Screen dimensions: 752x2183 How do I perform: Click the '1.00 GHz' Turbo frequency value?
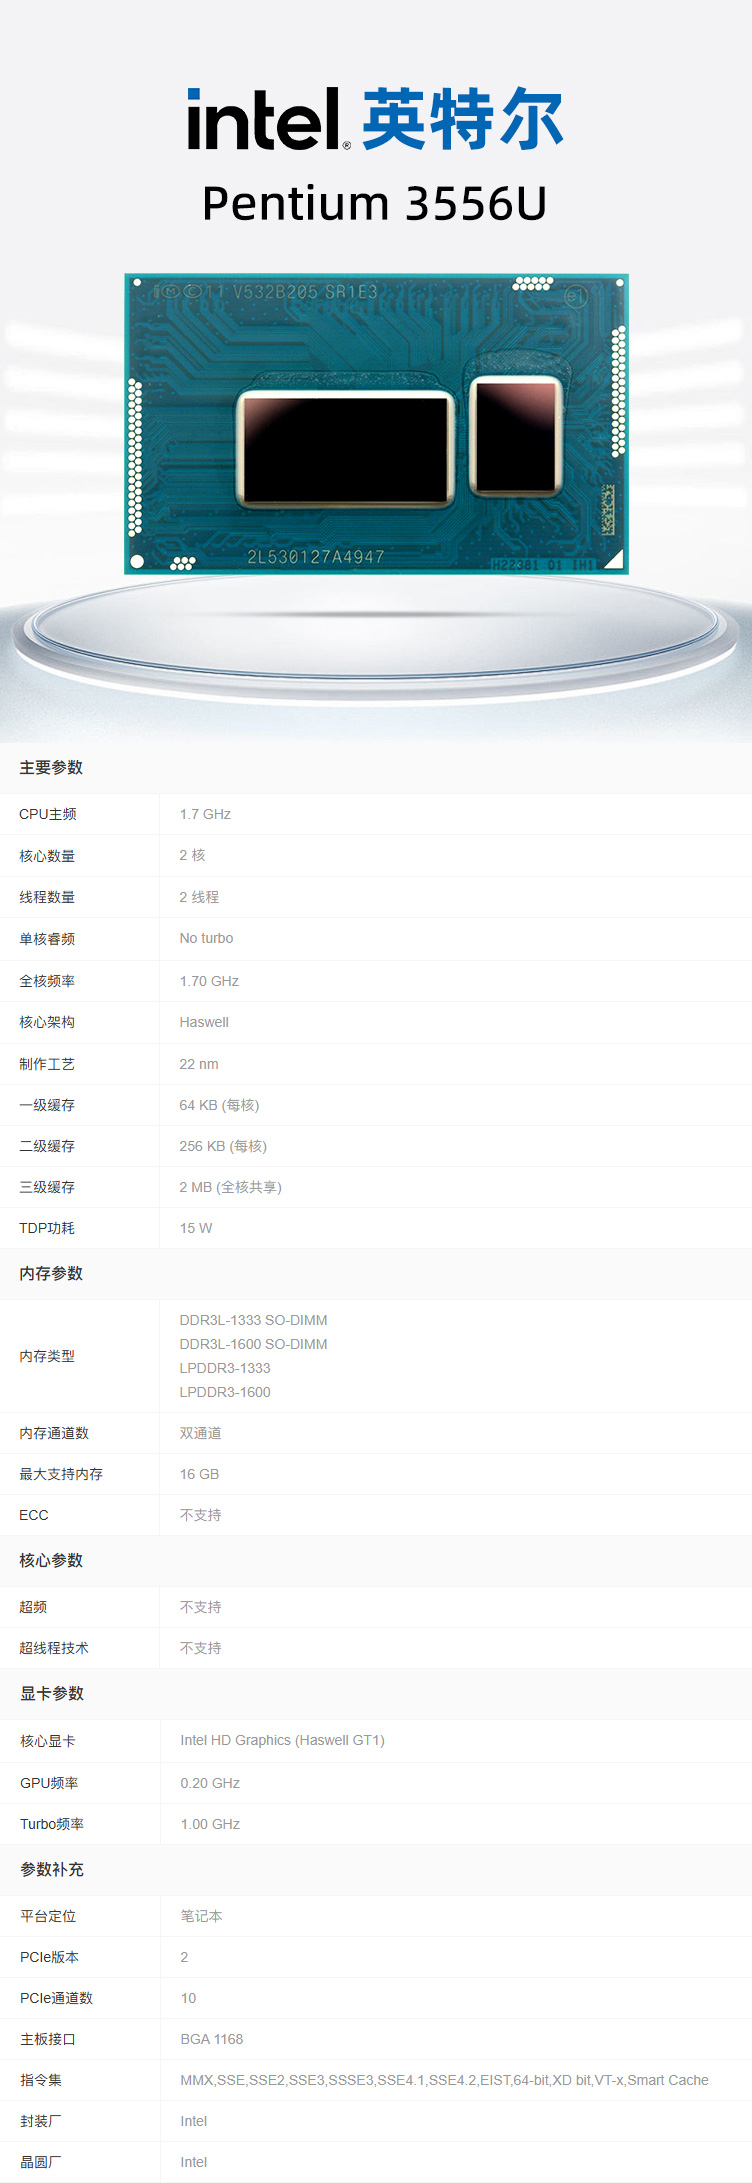[210, 1824]
